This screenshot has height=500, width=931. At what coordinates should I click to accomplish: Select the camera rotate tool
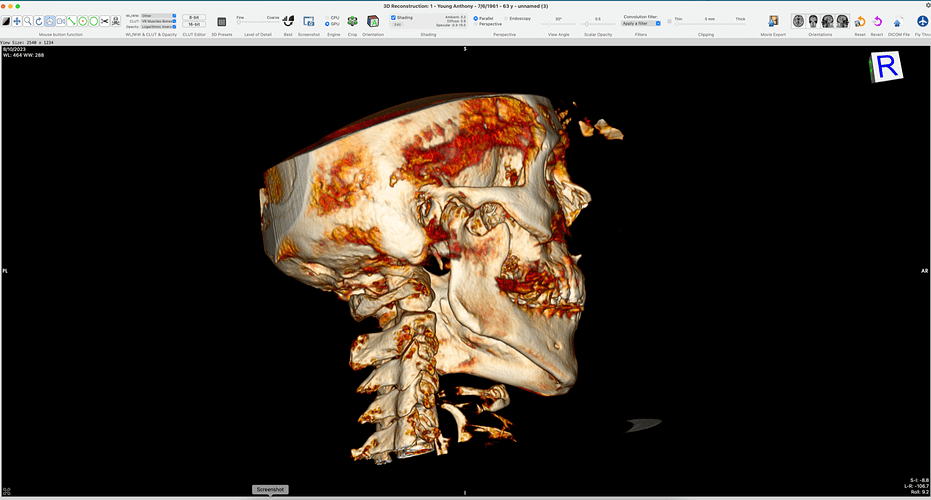click(x=61, y=21)
